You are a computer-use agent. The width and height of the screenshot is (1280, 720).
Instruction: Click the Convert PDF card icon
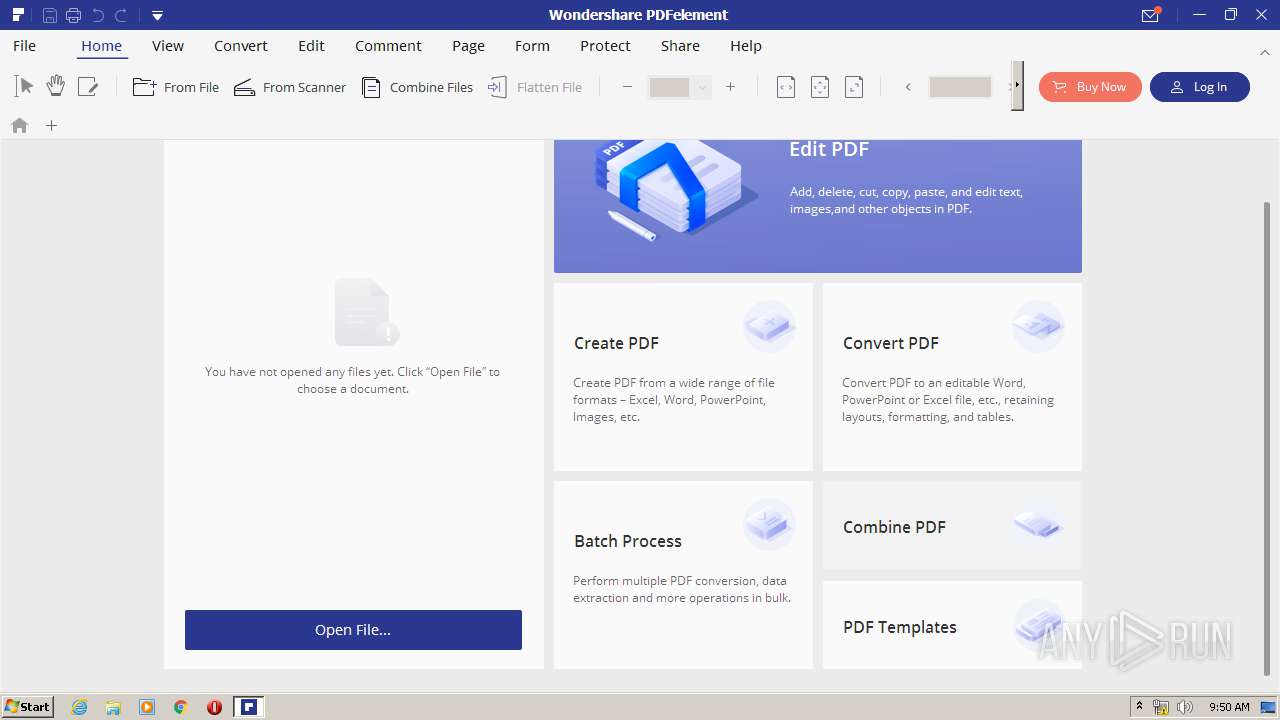[x=1038, y=326]
